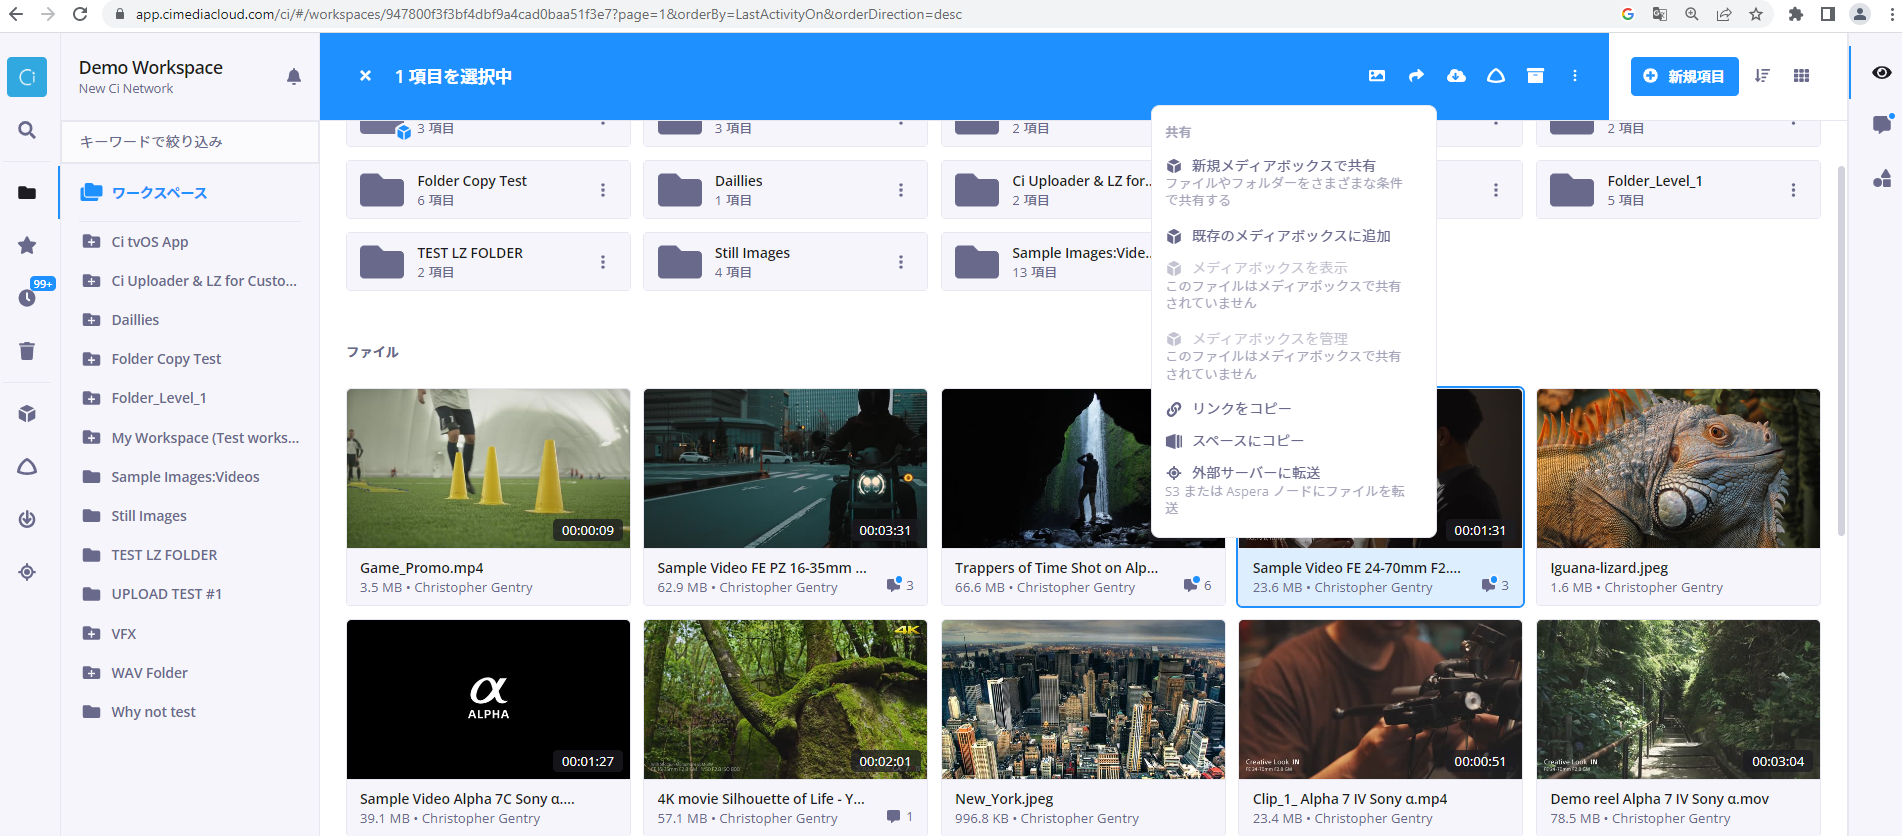Expand My Workspace (Test works... folder
The width and height of the screenshot is (1902, 836).
[91, 438]
